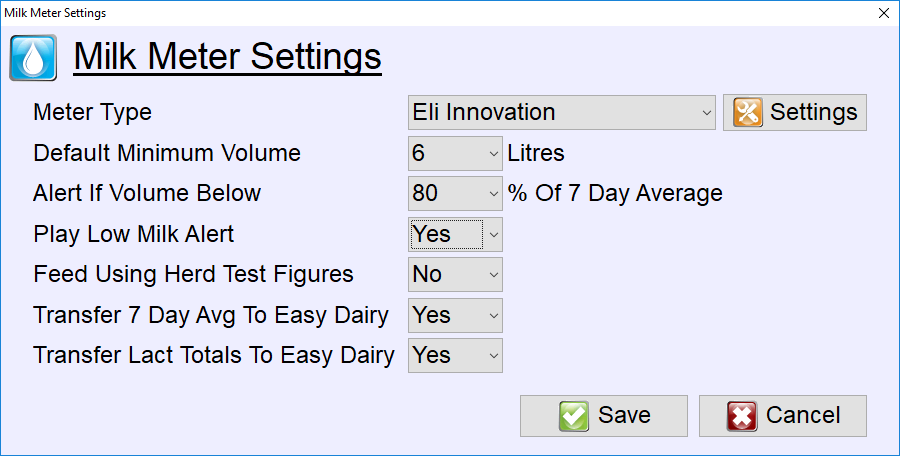Expand Default Minimum Volume dropdown arrow

(x=494, y=153)
